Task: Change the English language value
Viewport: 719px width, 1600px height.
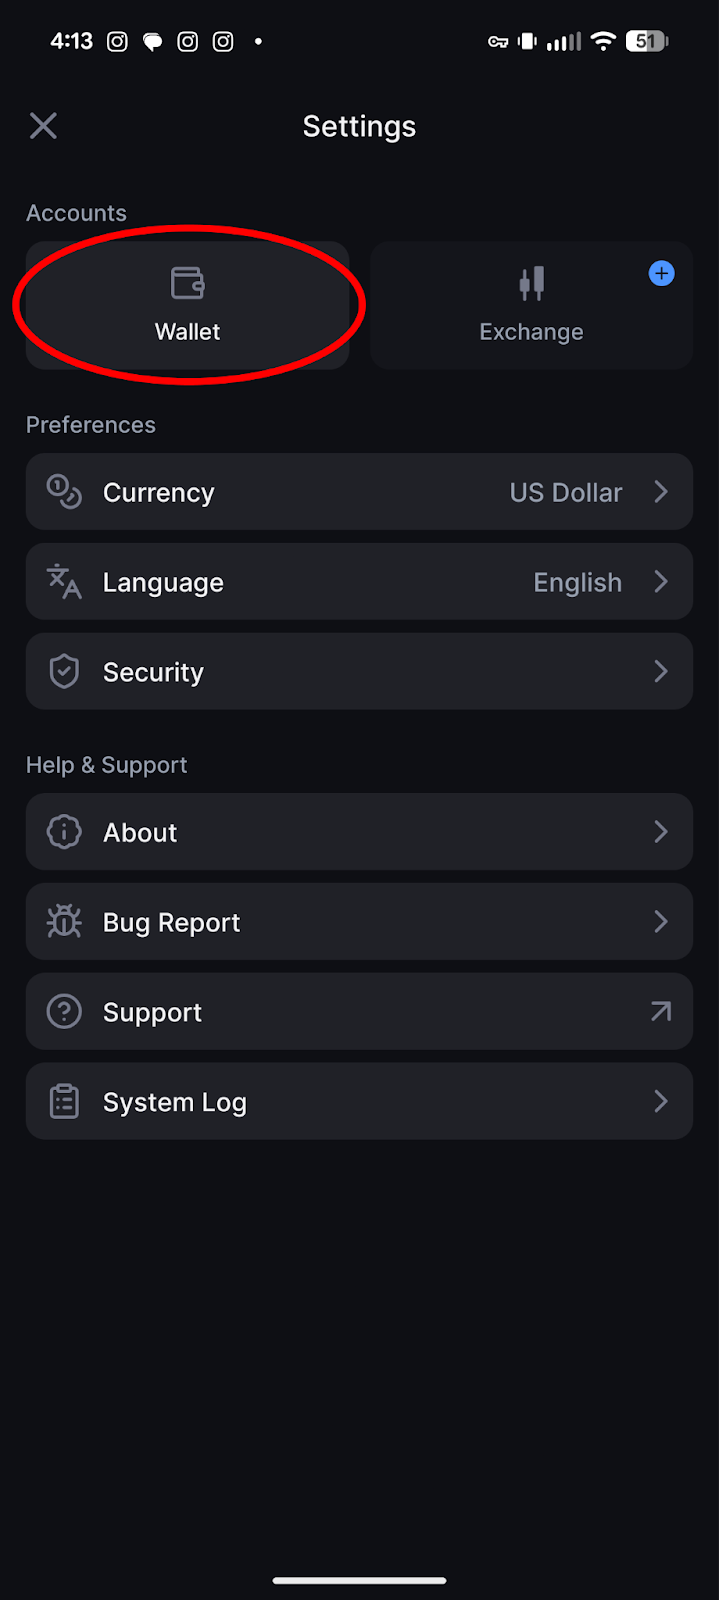Action: pos(577,583)
